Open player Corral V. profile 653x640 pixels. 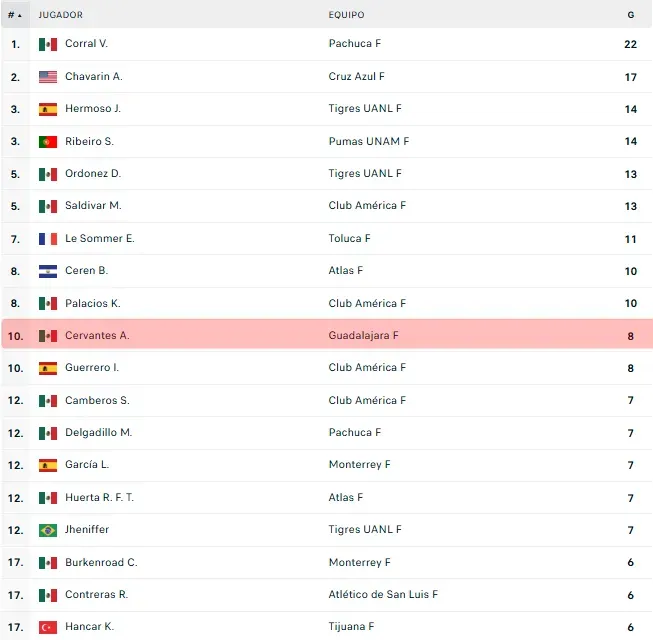coord(86,44)
